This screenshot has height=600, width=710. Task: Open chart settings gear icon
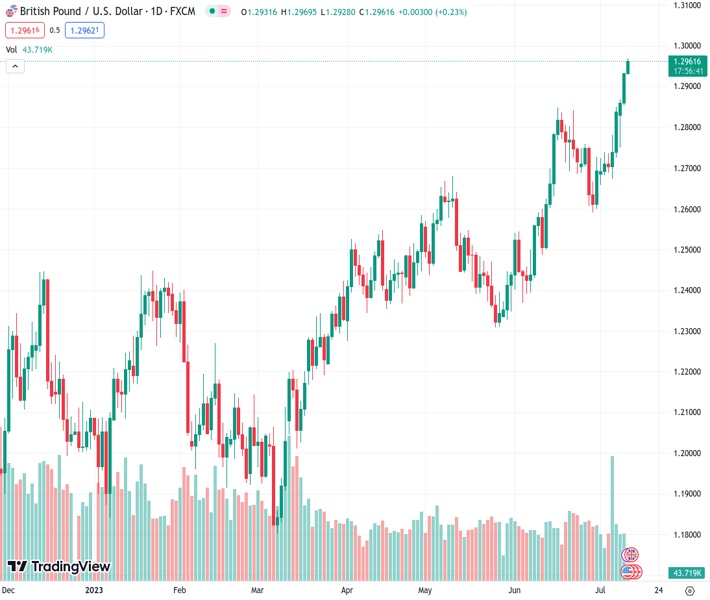689,591
